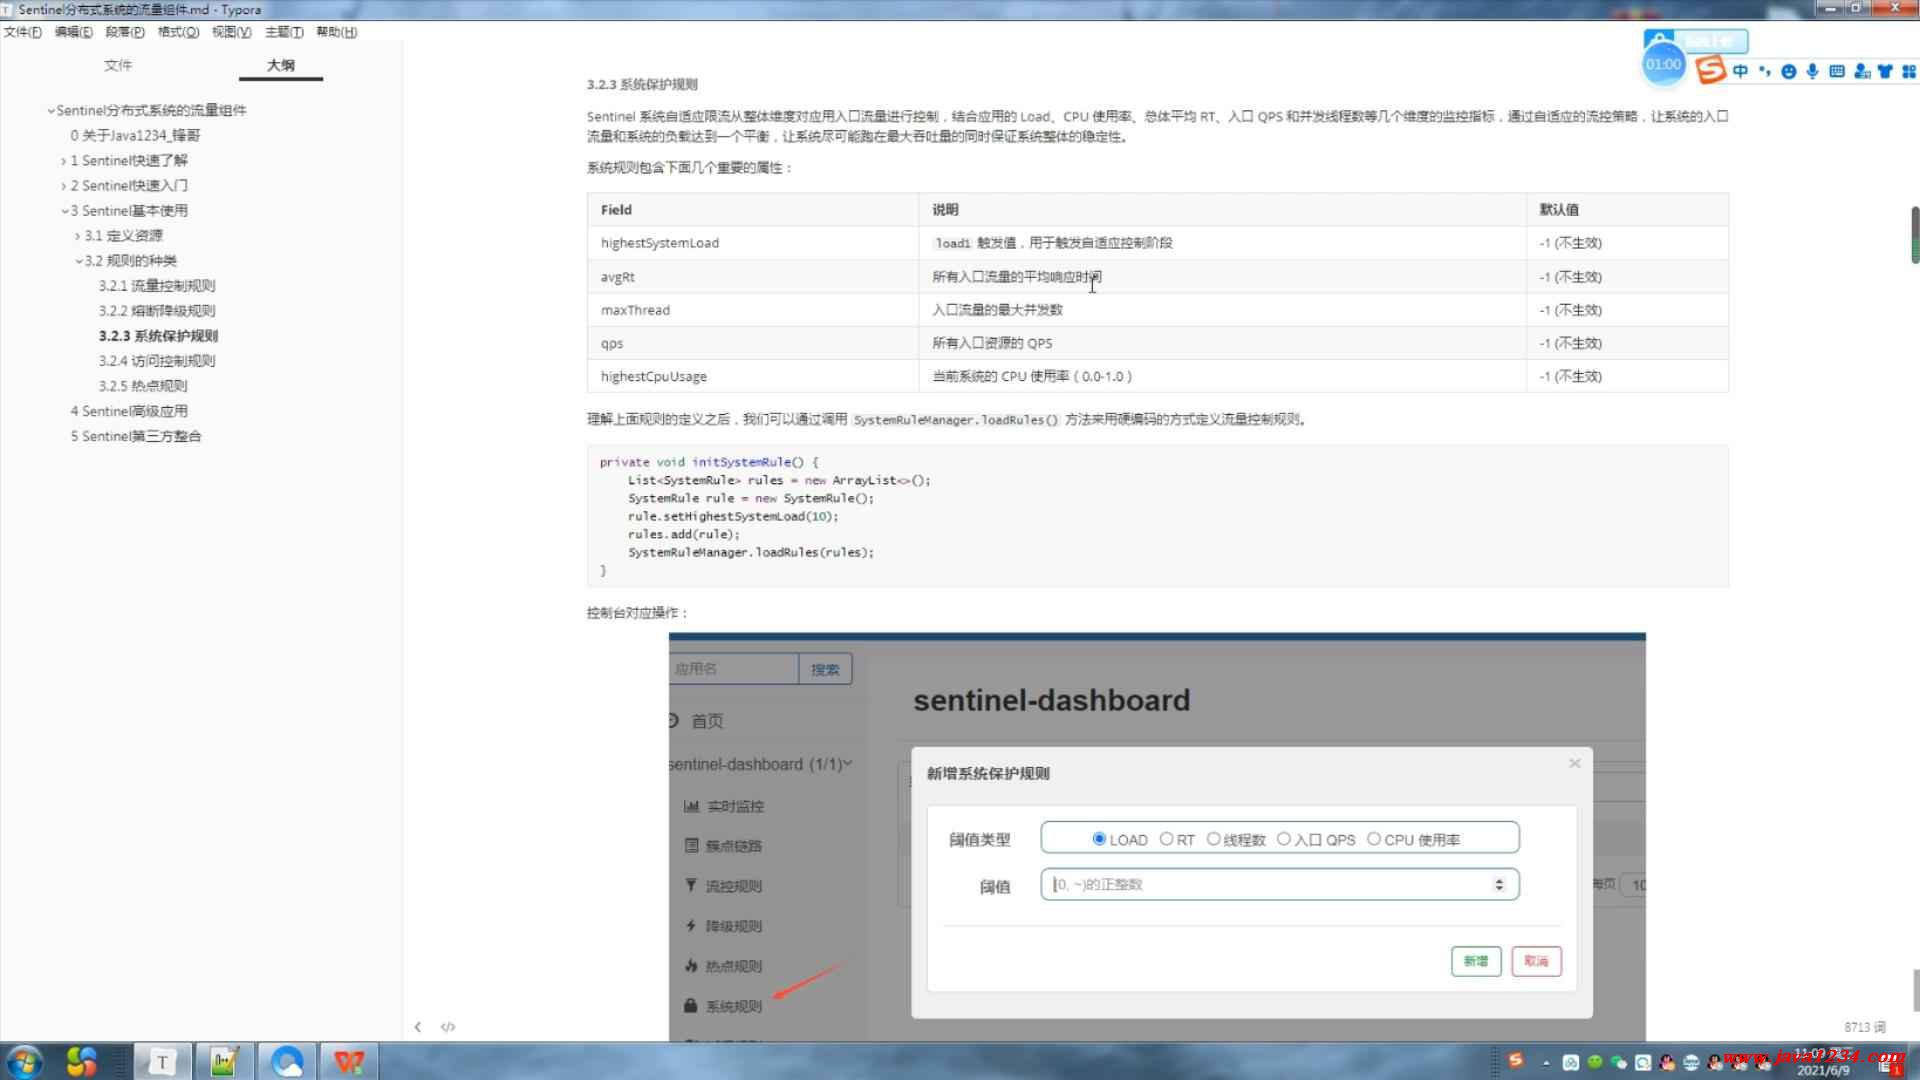Click the 01:00 recording timer circle
Screen dimensions: 1920x1080
[1663, 64]
